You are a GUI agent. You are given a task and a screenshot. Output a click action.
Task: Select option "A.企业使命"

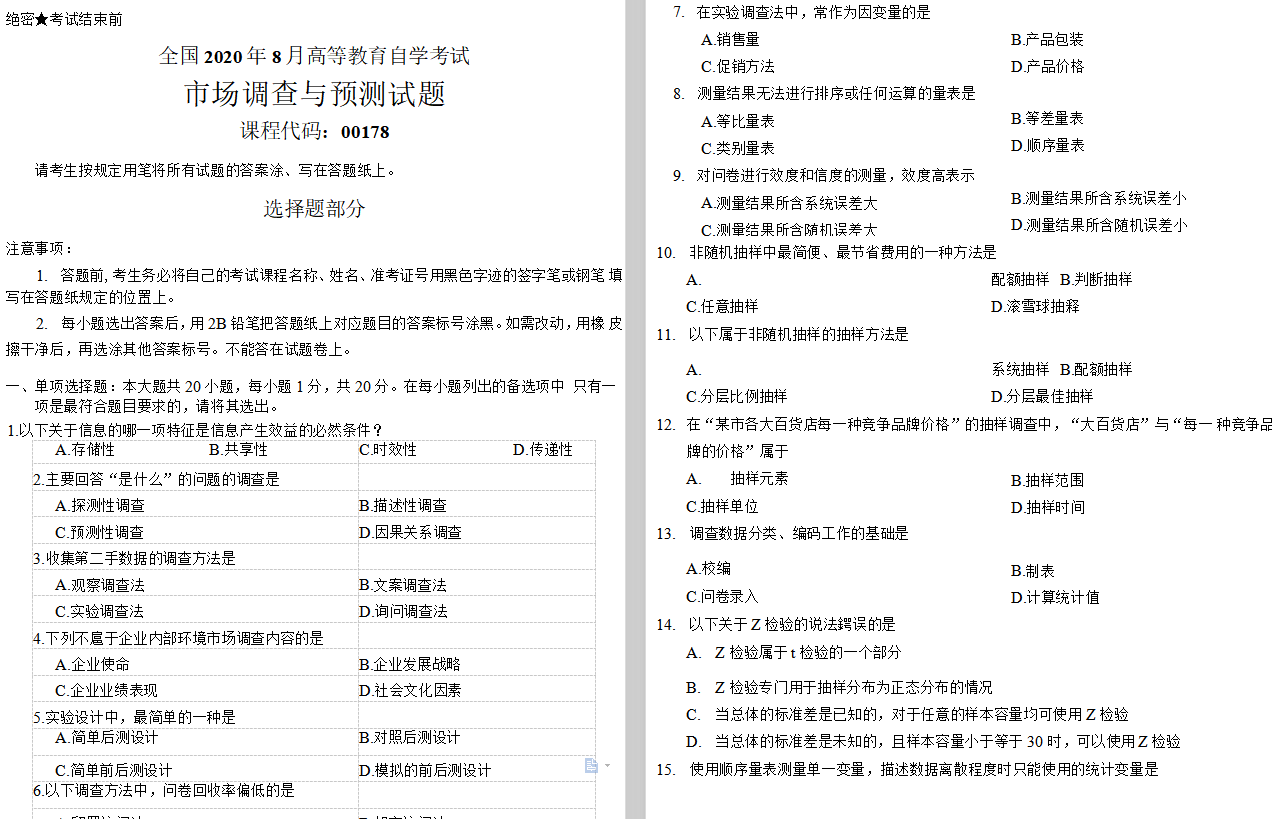[x=92, y=664]
